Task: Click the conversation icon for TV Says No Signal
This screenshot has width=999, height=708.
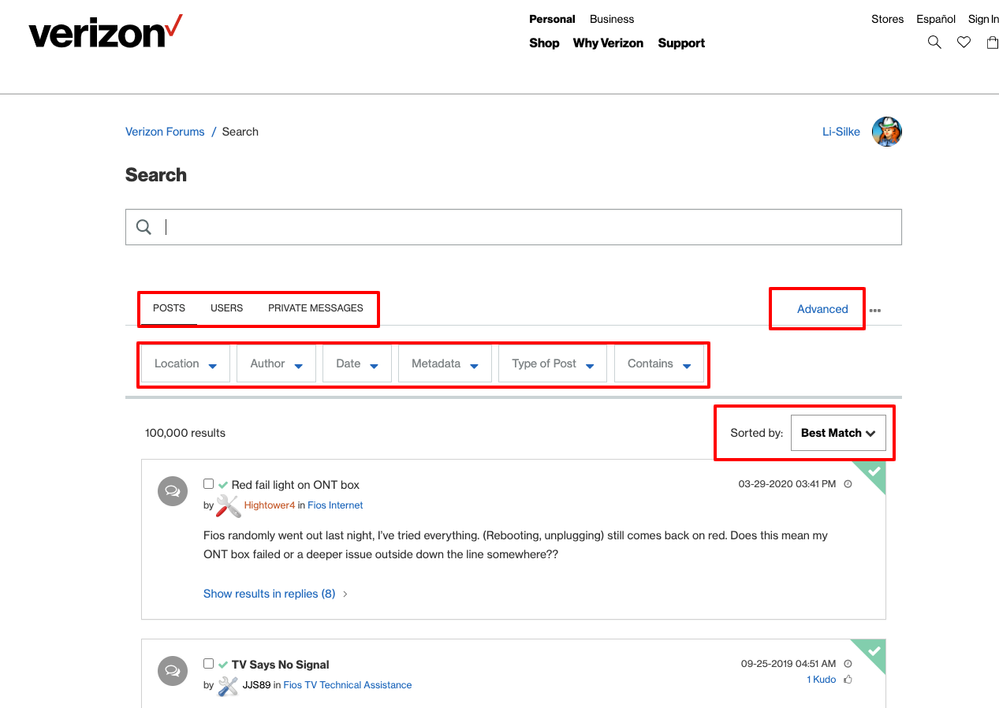Action: point(173,671)
